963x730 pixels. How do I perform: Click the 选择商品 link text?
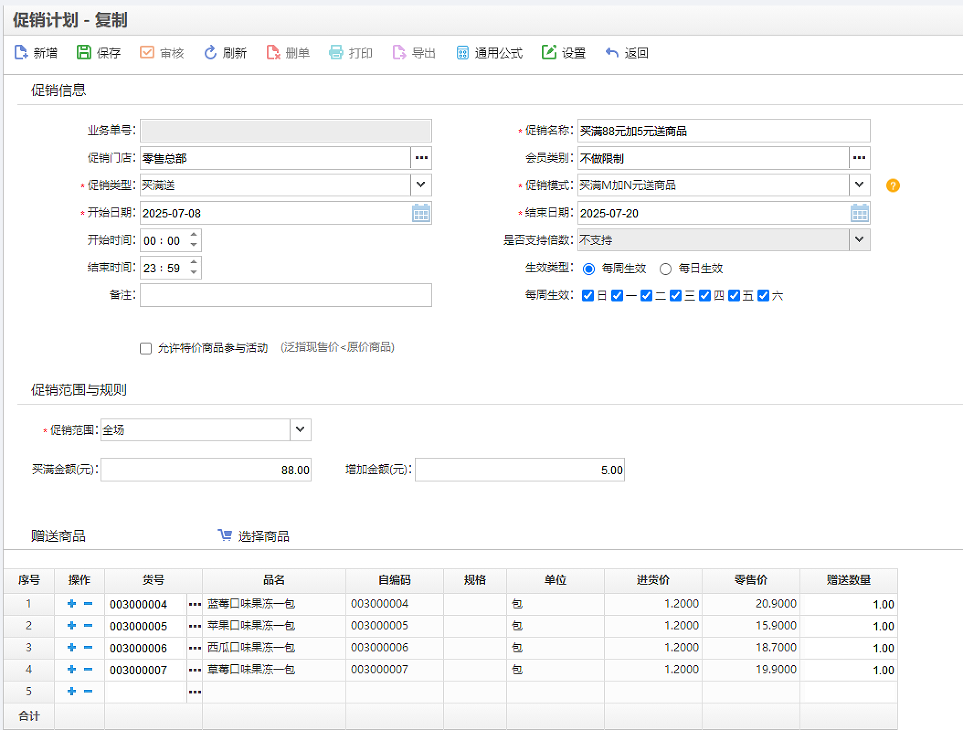coord(263,537)
